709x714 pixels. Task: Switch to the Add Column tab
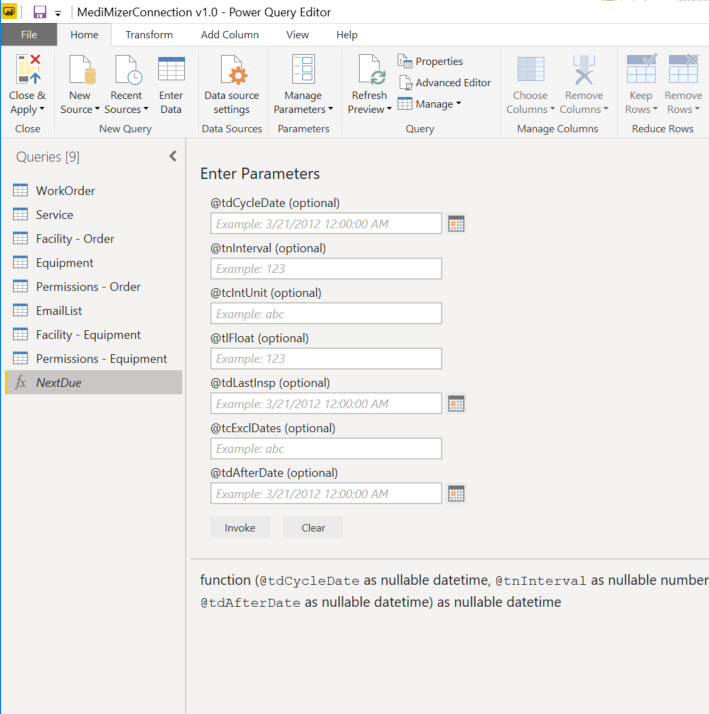(230, 35)
